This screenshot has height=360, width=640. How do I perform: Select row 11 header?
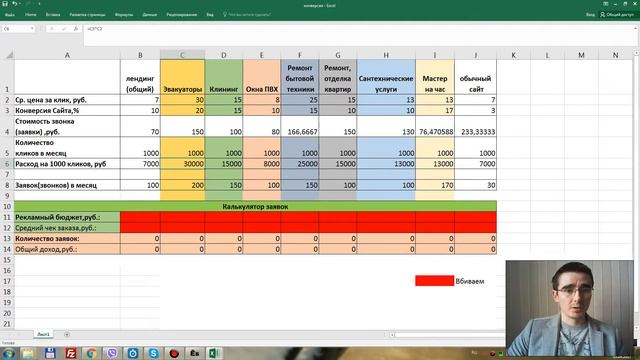click(x=7, y=217)
